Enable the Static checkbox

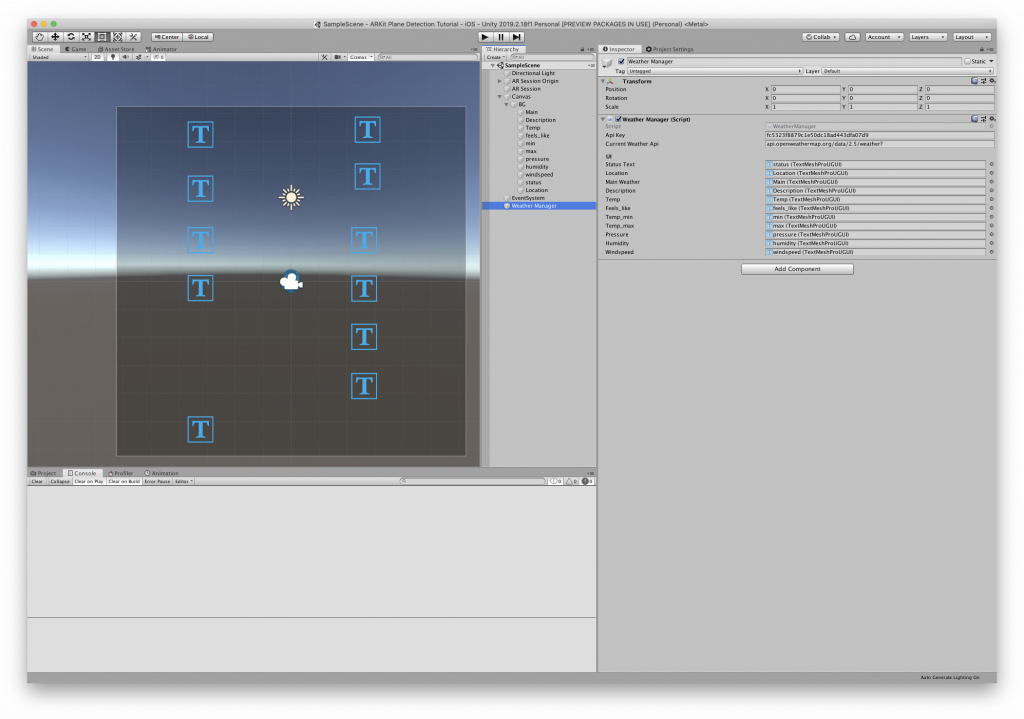click(x=967, y=61)
